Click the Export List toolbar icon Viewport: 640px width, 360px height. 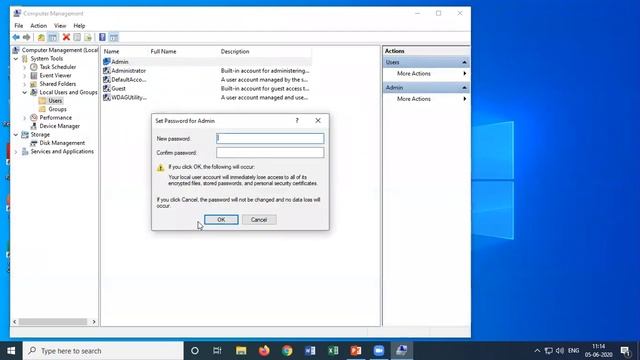88,38
